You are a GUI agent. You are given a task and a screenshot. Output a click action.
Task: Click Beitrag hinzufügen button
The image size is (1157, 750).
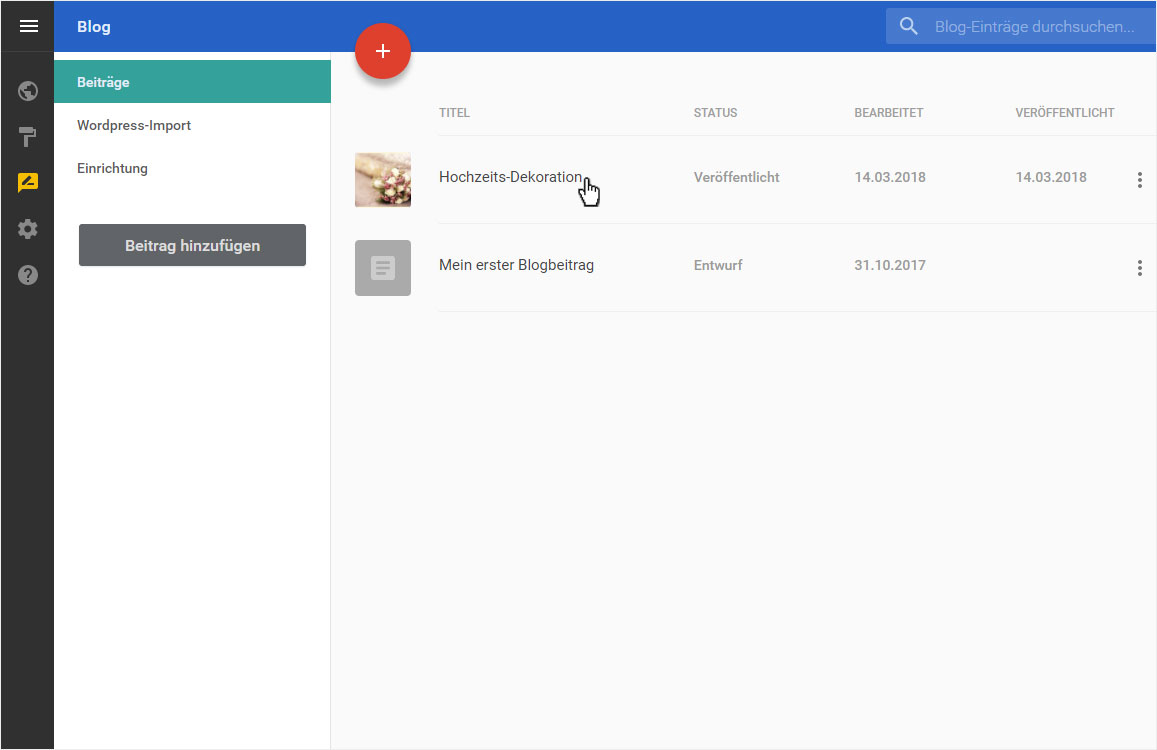tap(193, 245)
